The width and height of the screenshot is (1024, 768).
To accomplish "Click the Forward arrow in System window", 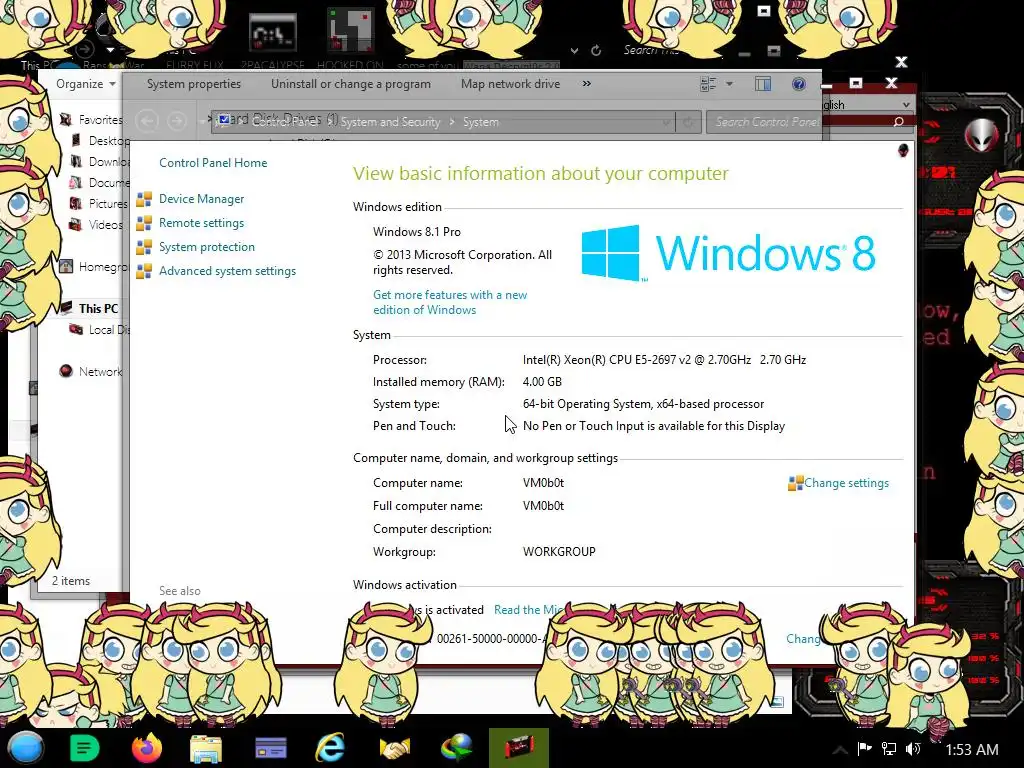I will coord(176,121).
